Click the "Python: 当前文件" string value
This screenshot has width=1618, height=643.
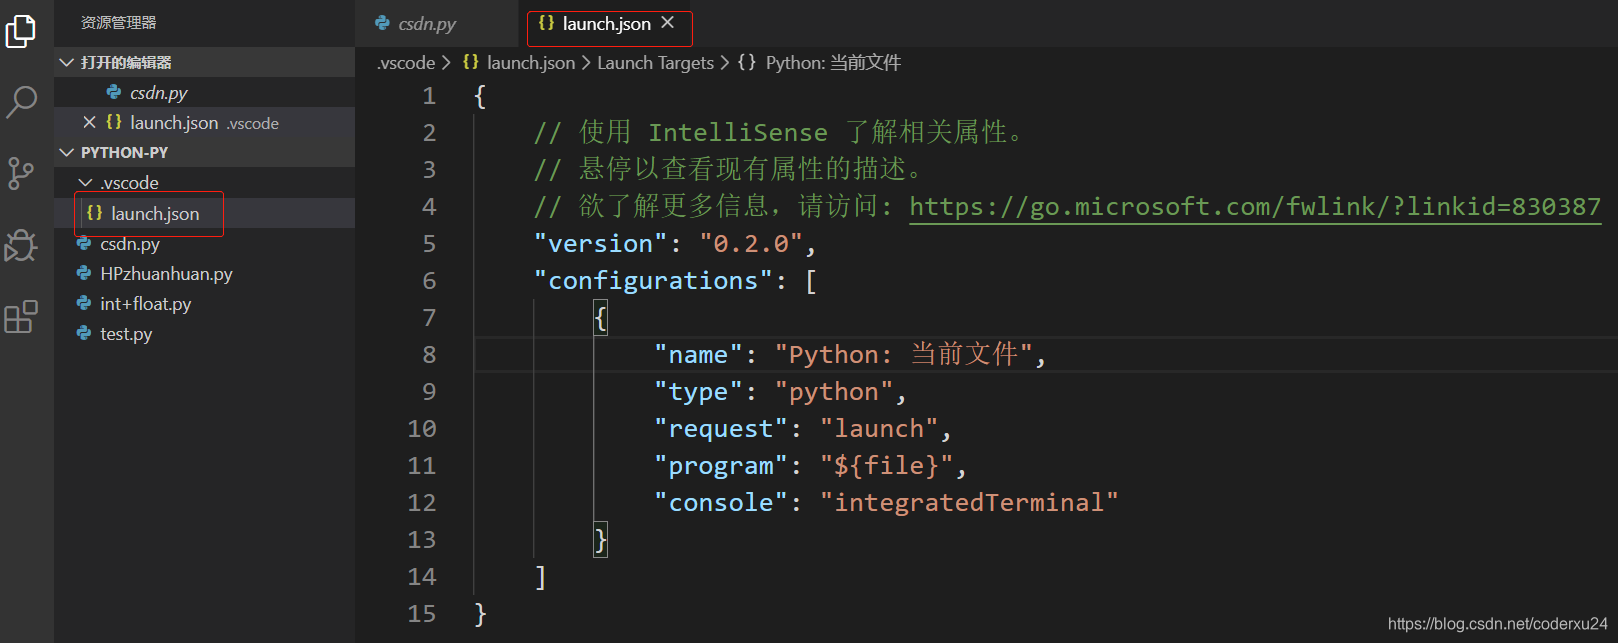point(903,355)
